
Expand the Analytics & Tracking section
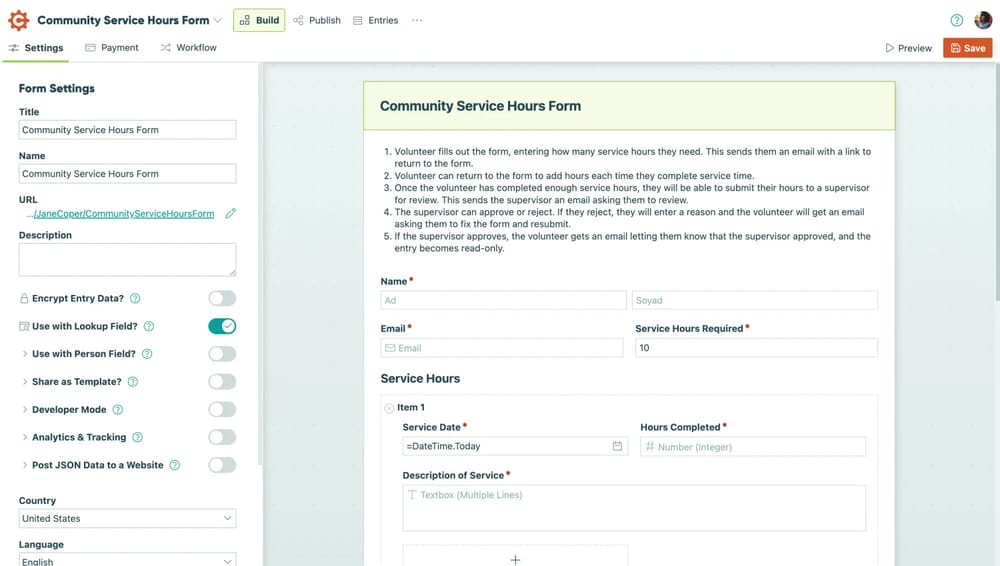tap(25, 438)
